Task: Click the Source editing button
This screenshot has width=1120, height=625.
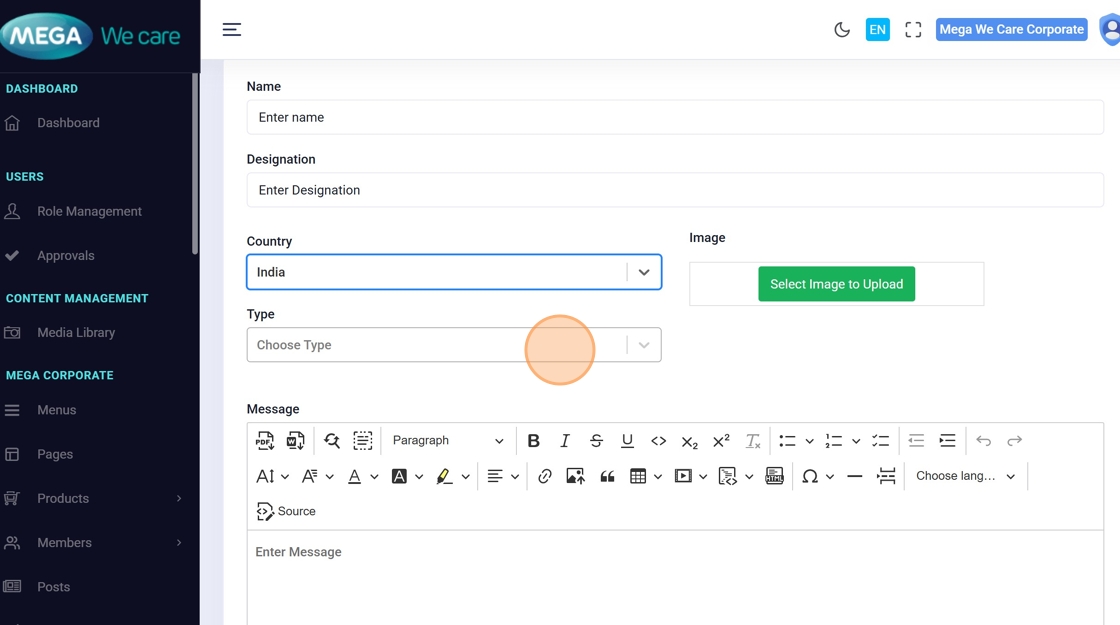Action: [x=286, y=511]
